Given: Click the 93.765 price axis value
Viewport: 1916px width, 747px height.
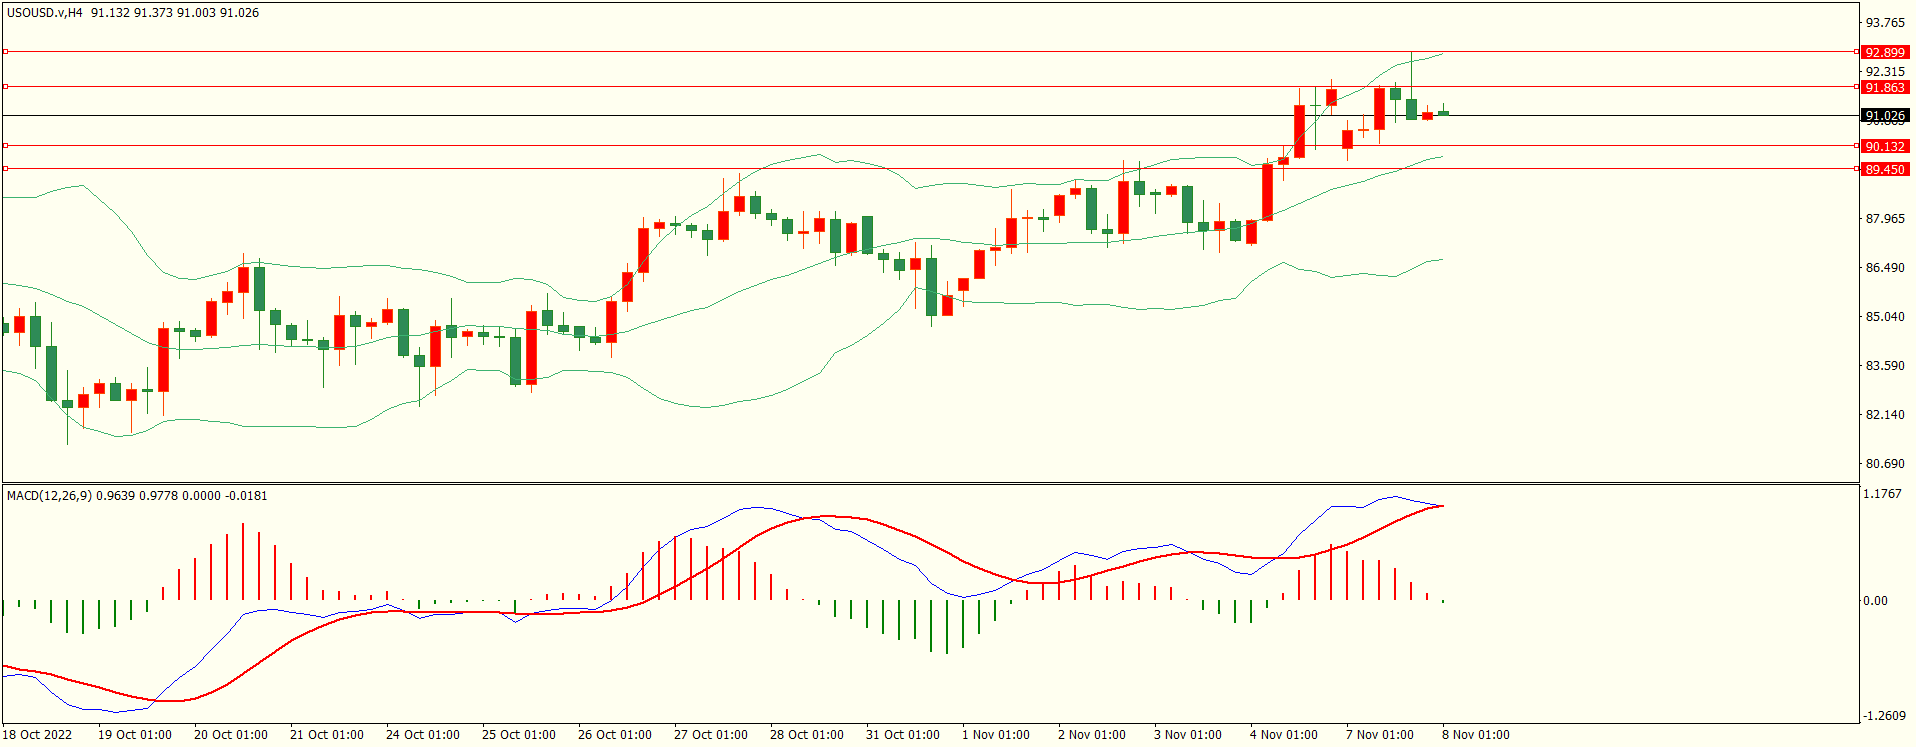Looking at the screenshot, I should (1885, 23).
